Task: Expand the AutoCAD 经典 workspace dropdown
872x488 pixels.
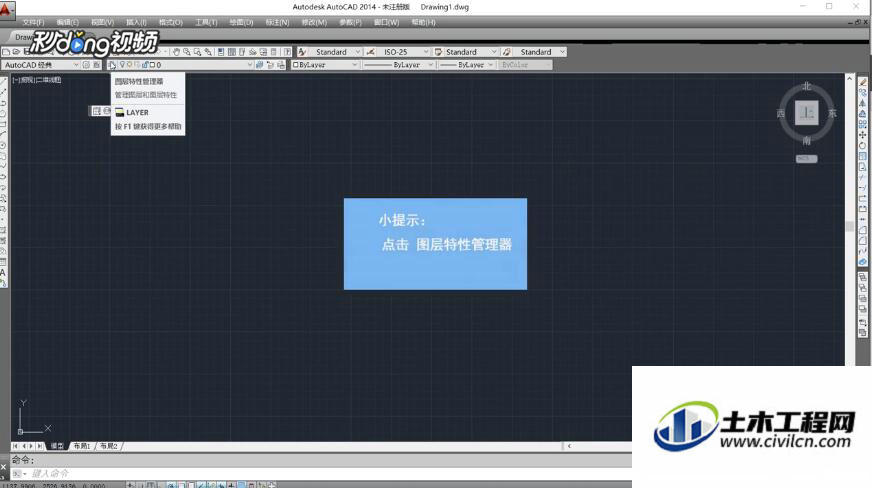Action: pyautogui.click(x=76, y=65)
